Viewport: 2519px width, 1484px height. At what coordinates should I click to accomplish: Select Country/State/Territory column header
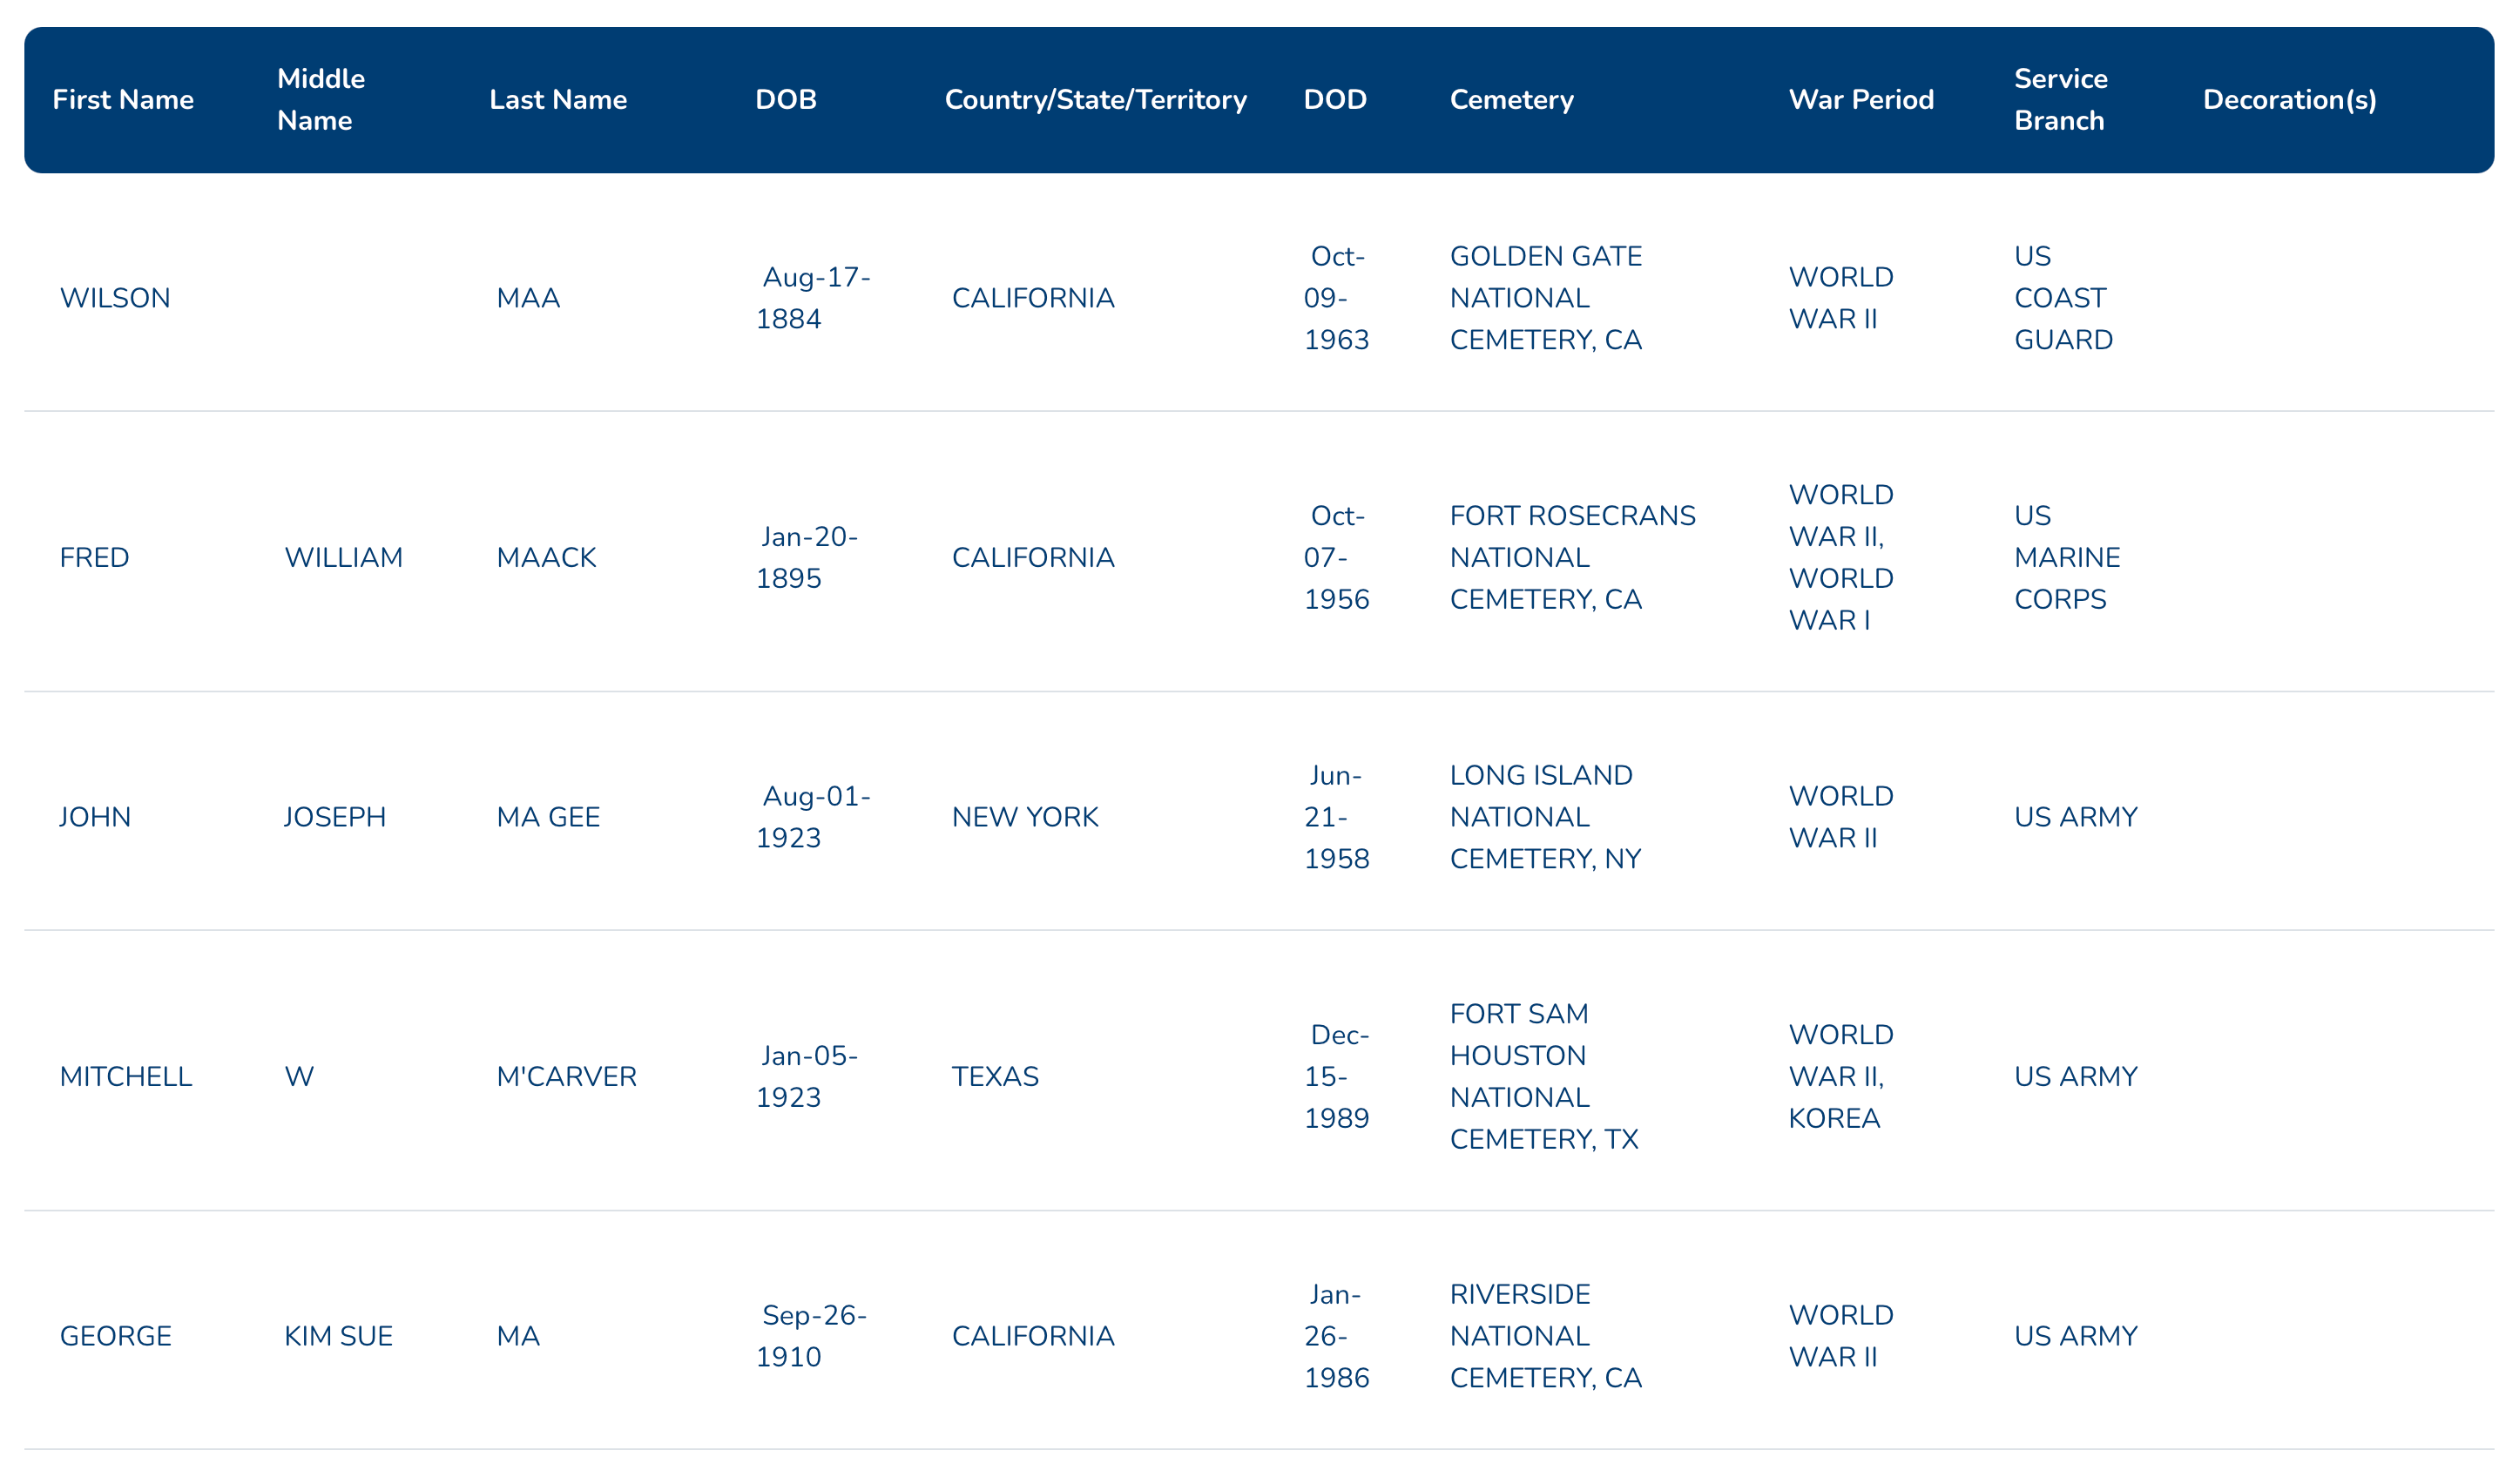point(1096,100)
